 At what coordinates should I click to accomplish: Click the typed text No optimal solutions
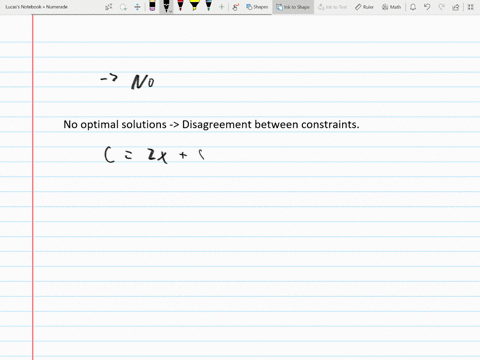(x=115, y=124)
